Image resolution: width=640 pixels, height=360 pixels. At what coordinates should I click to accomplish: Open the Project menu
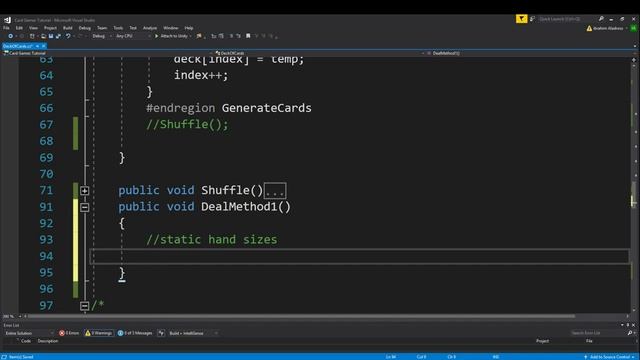(50, 28)
